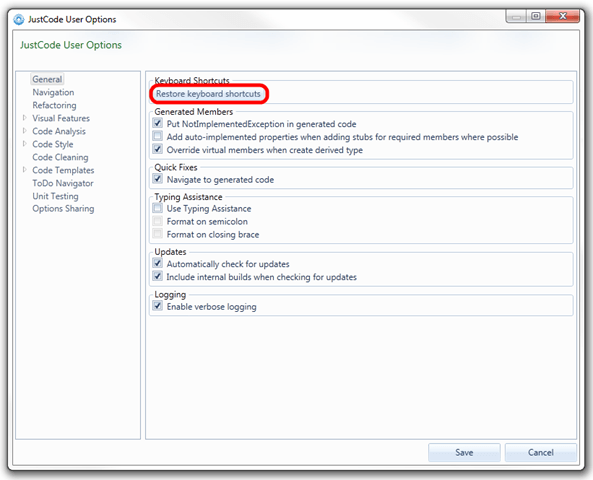Select Visual Features in the tree
Viewport: 593px width, 480px height.
click(x=61, y=118)
